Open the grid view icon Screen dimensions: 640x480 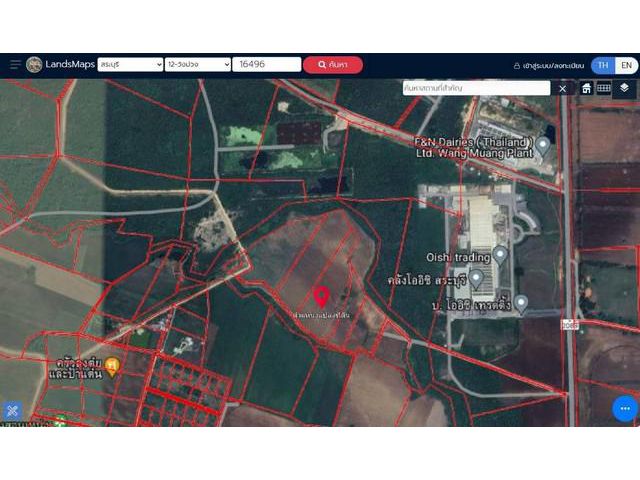click(604, 88)
